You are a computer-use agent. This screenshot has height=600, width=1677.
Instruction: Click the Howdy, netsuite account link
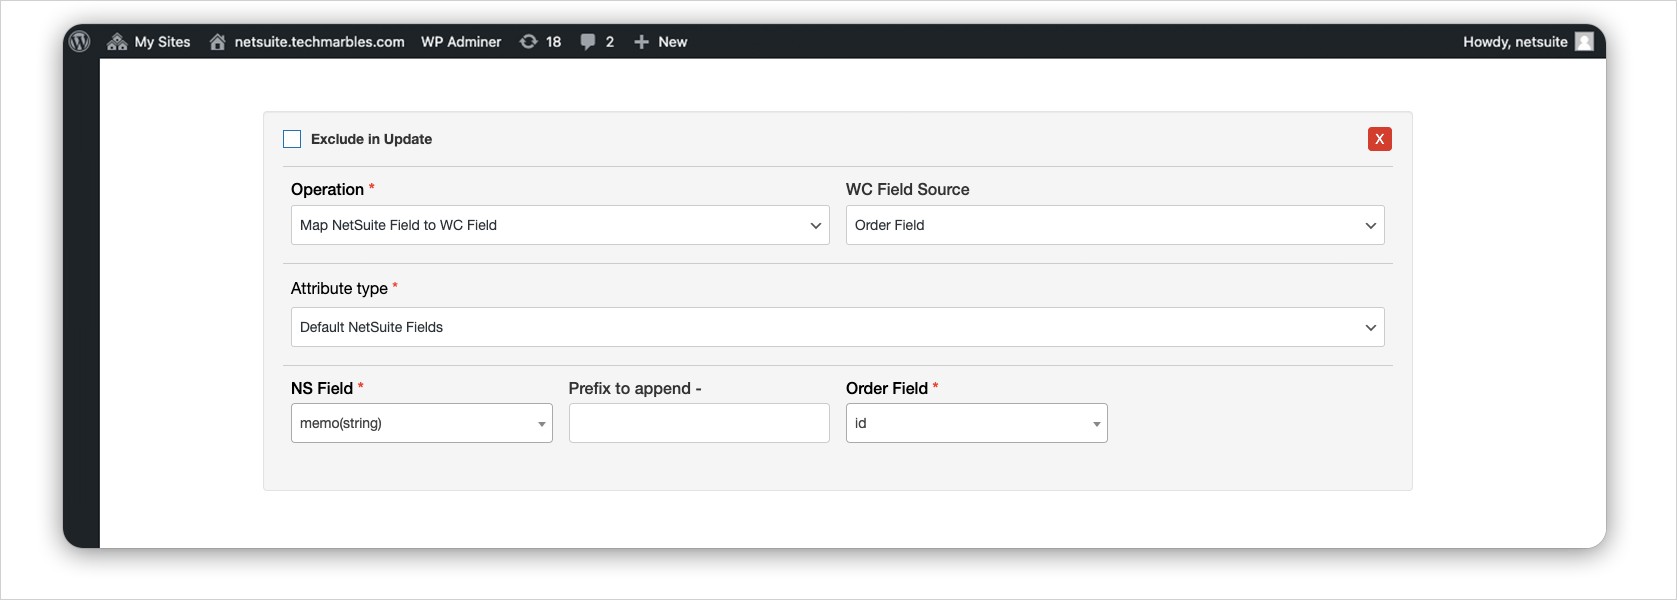(1515, 41)
